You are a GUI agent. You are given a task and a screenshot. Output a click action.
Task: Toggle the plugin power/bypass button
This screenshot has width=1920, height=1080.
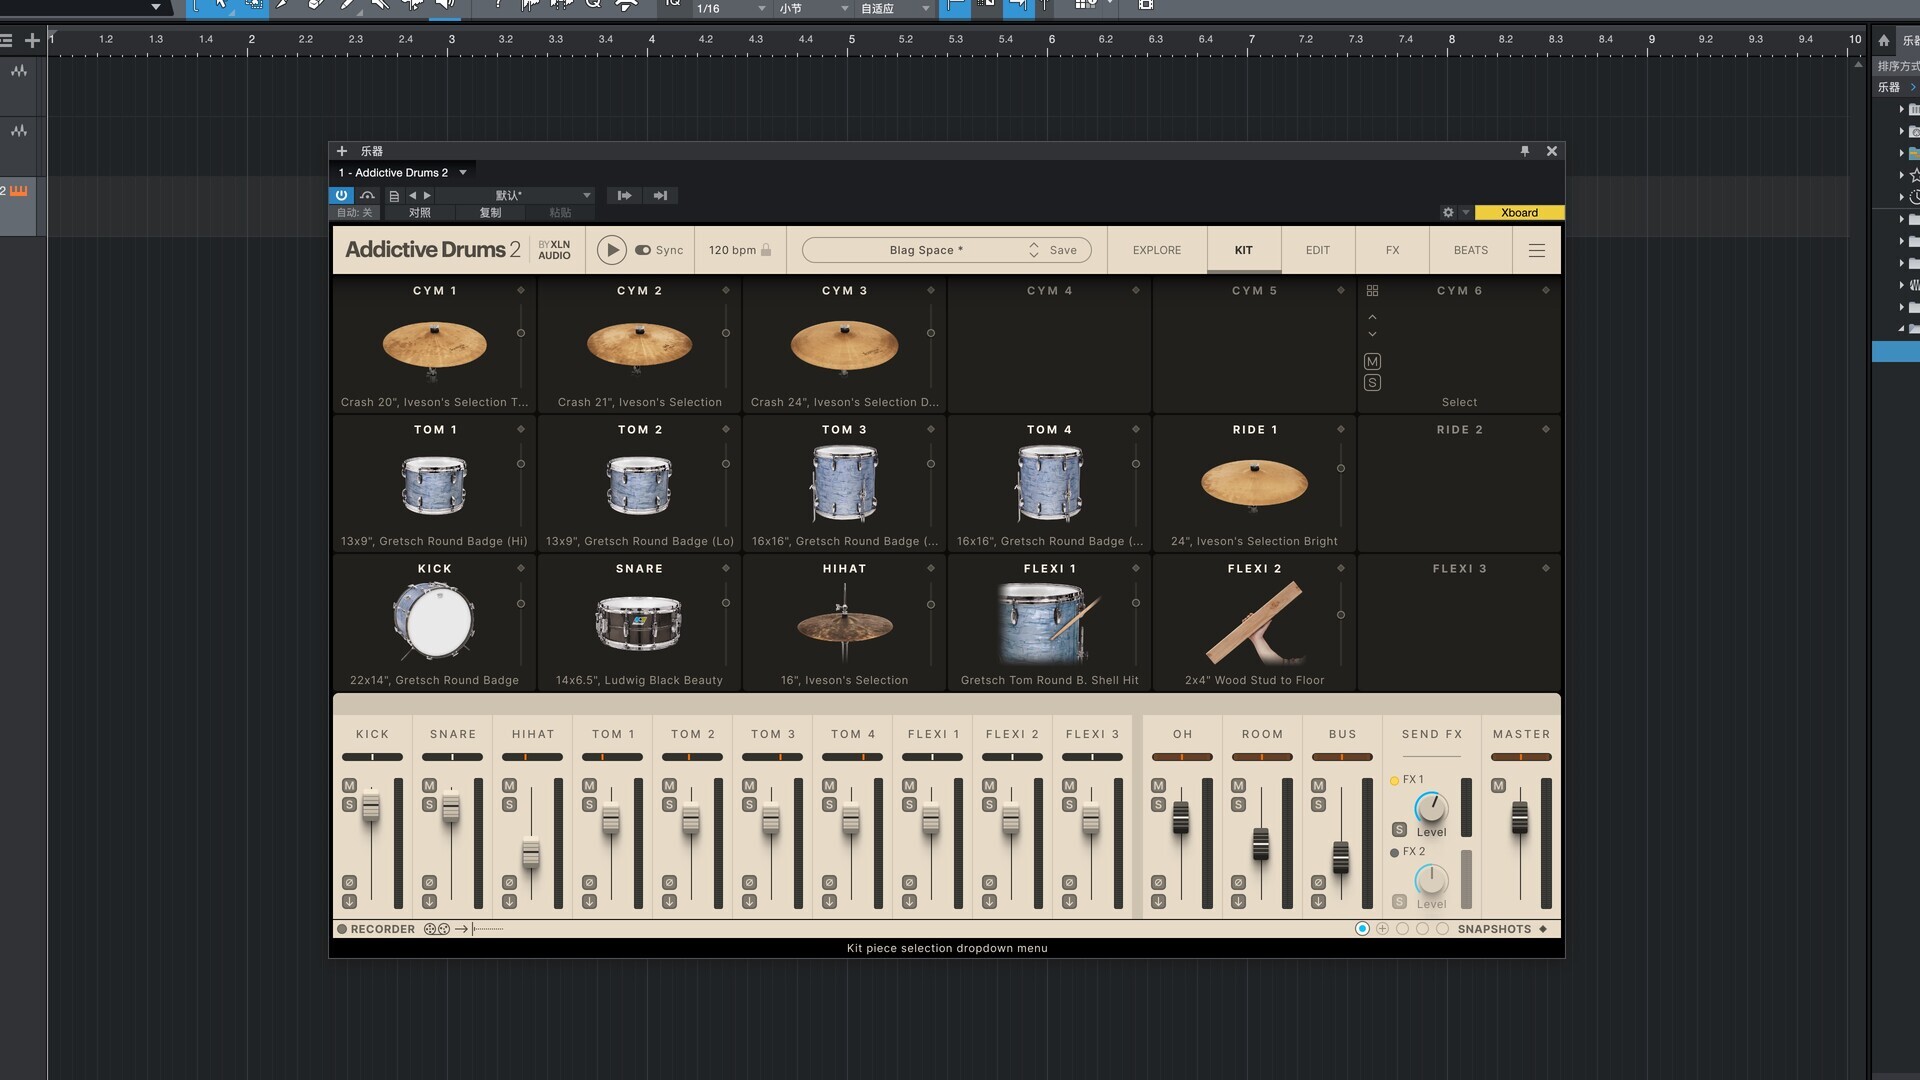pos(341,195)
